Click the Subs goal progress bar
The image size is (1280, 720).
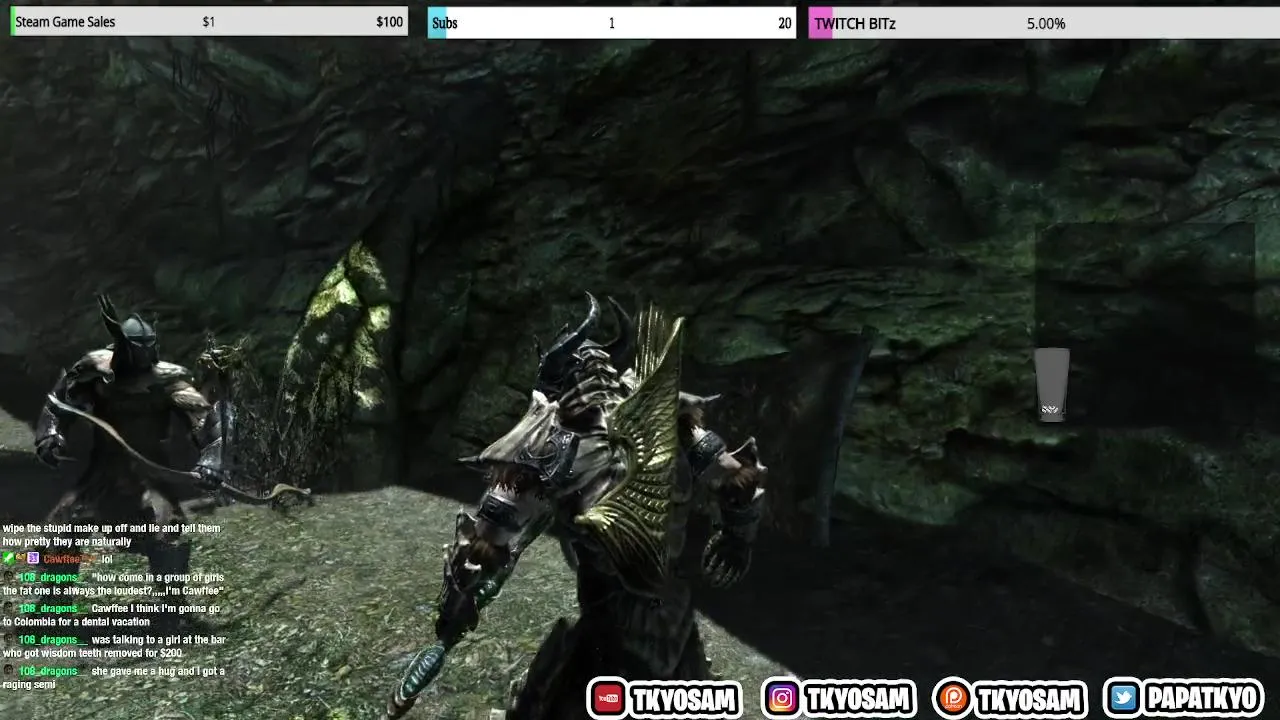tap(611, 23)
